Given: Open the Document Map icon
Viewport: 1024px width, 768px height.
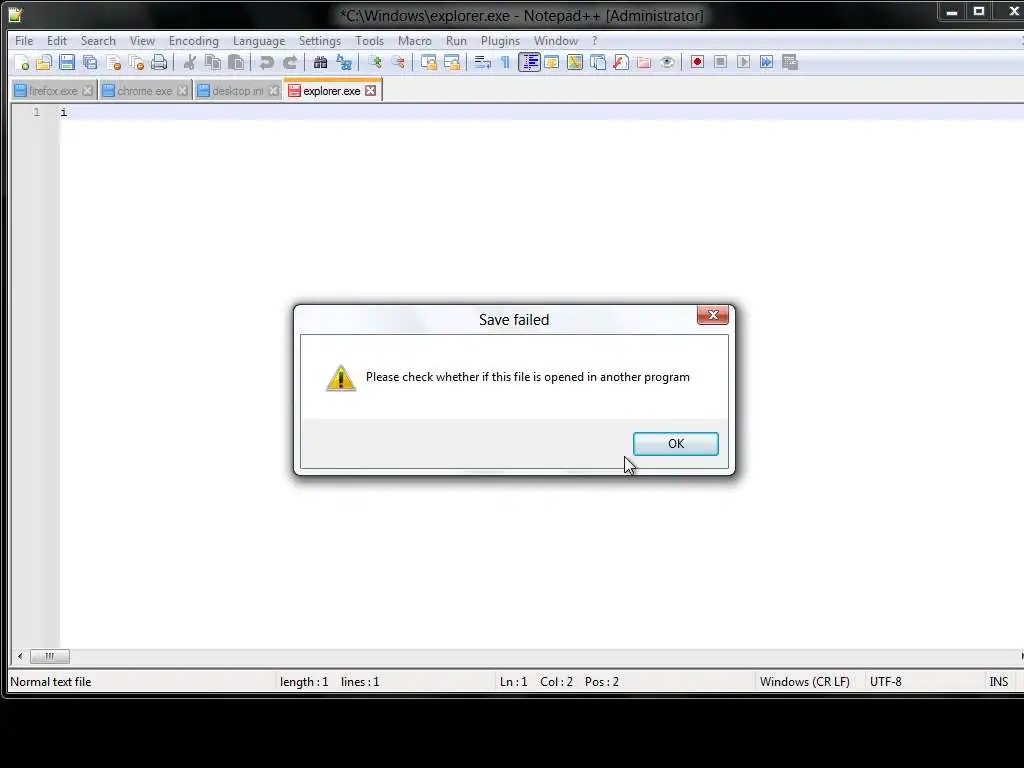Looking at the screenshot, I should click(575, 63).
